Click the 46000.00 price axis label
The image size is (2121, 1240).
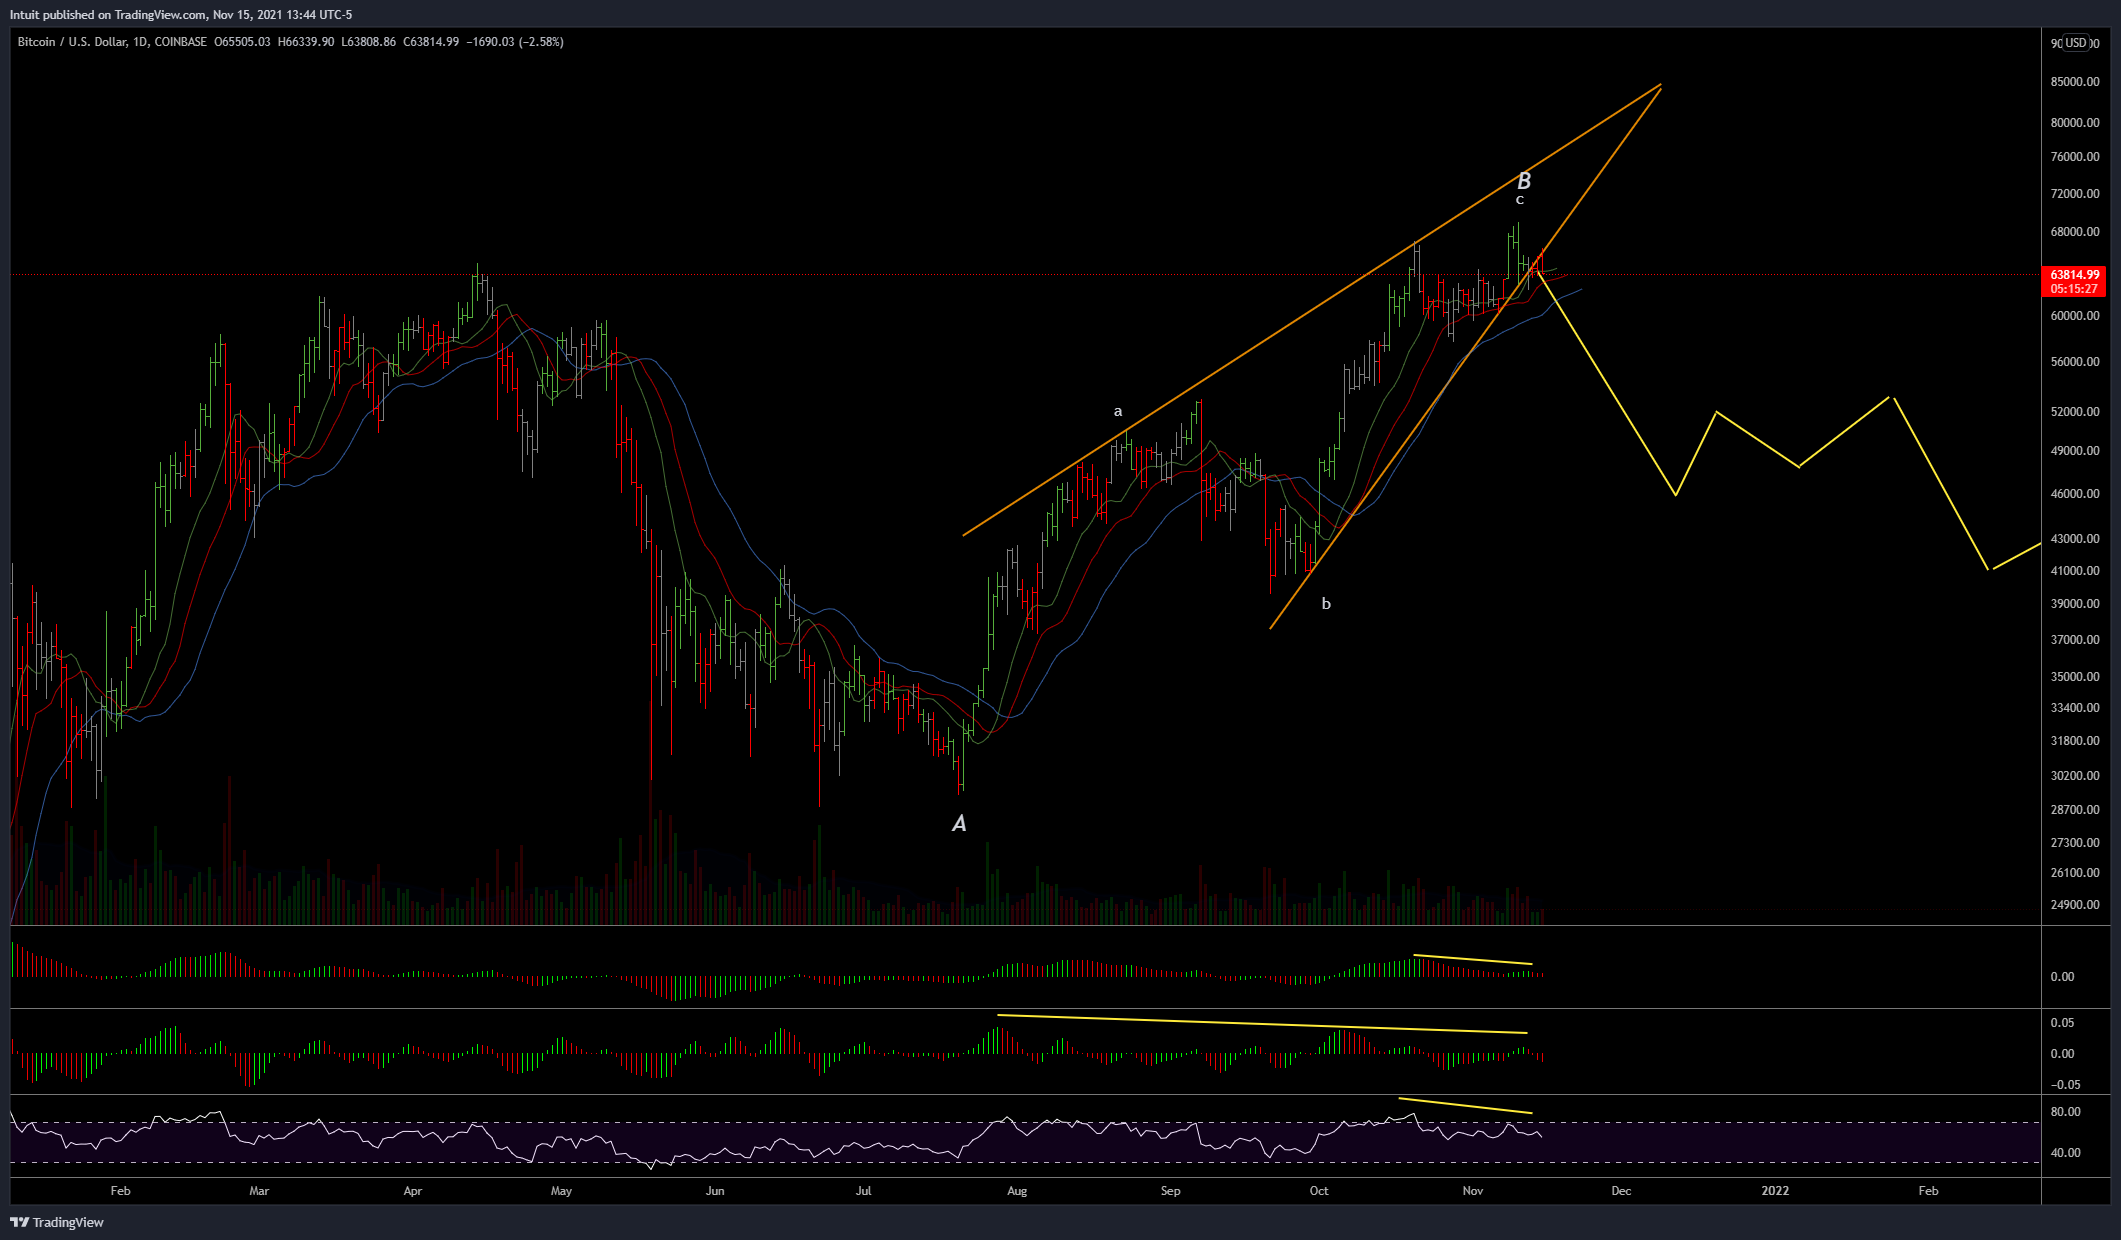[2075, 494]
